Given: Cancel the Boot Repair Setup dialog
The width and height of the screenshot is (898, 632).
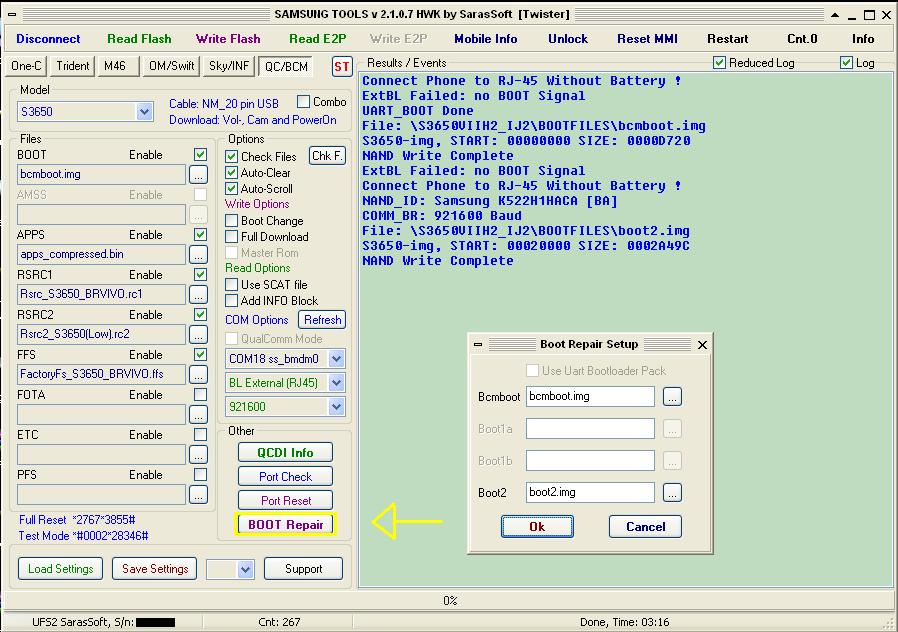Looking at the screenshot, I should click(645, 527).
